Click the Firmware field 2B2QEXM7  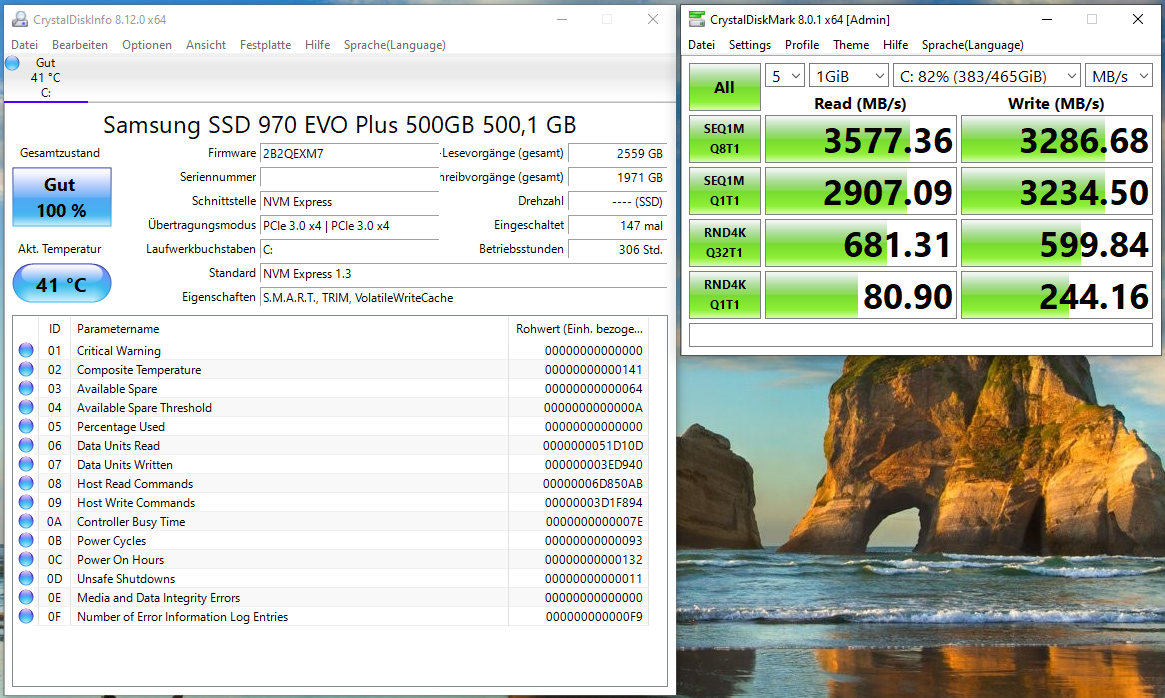point(349,153)
